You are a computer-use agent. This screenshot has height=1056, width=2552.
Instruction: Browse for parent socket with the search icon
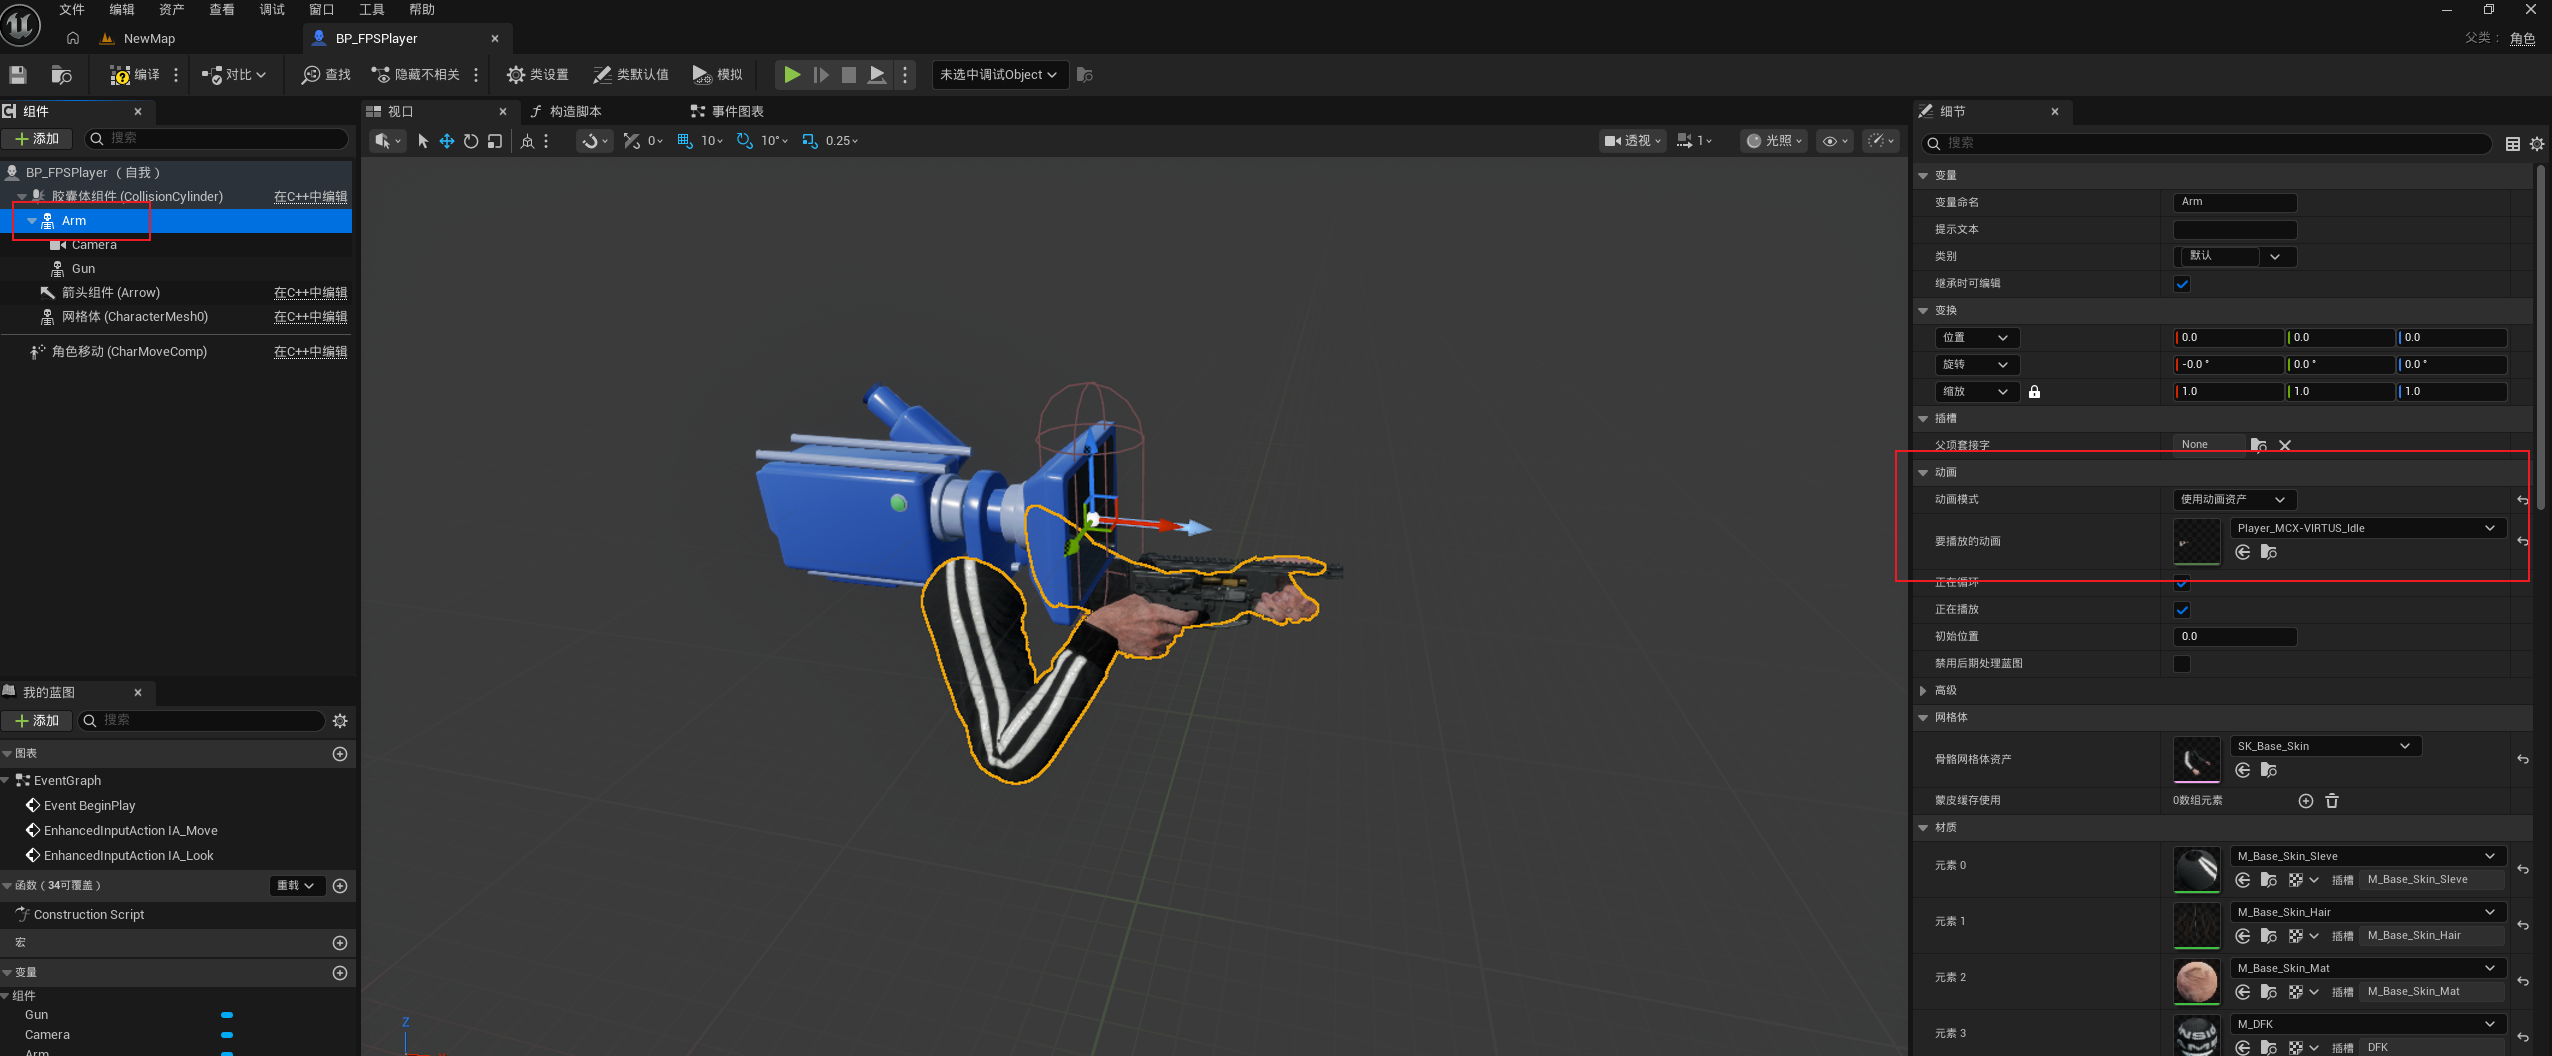pyautogui.click(x=2259, y=445)
